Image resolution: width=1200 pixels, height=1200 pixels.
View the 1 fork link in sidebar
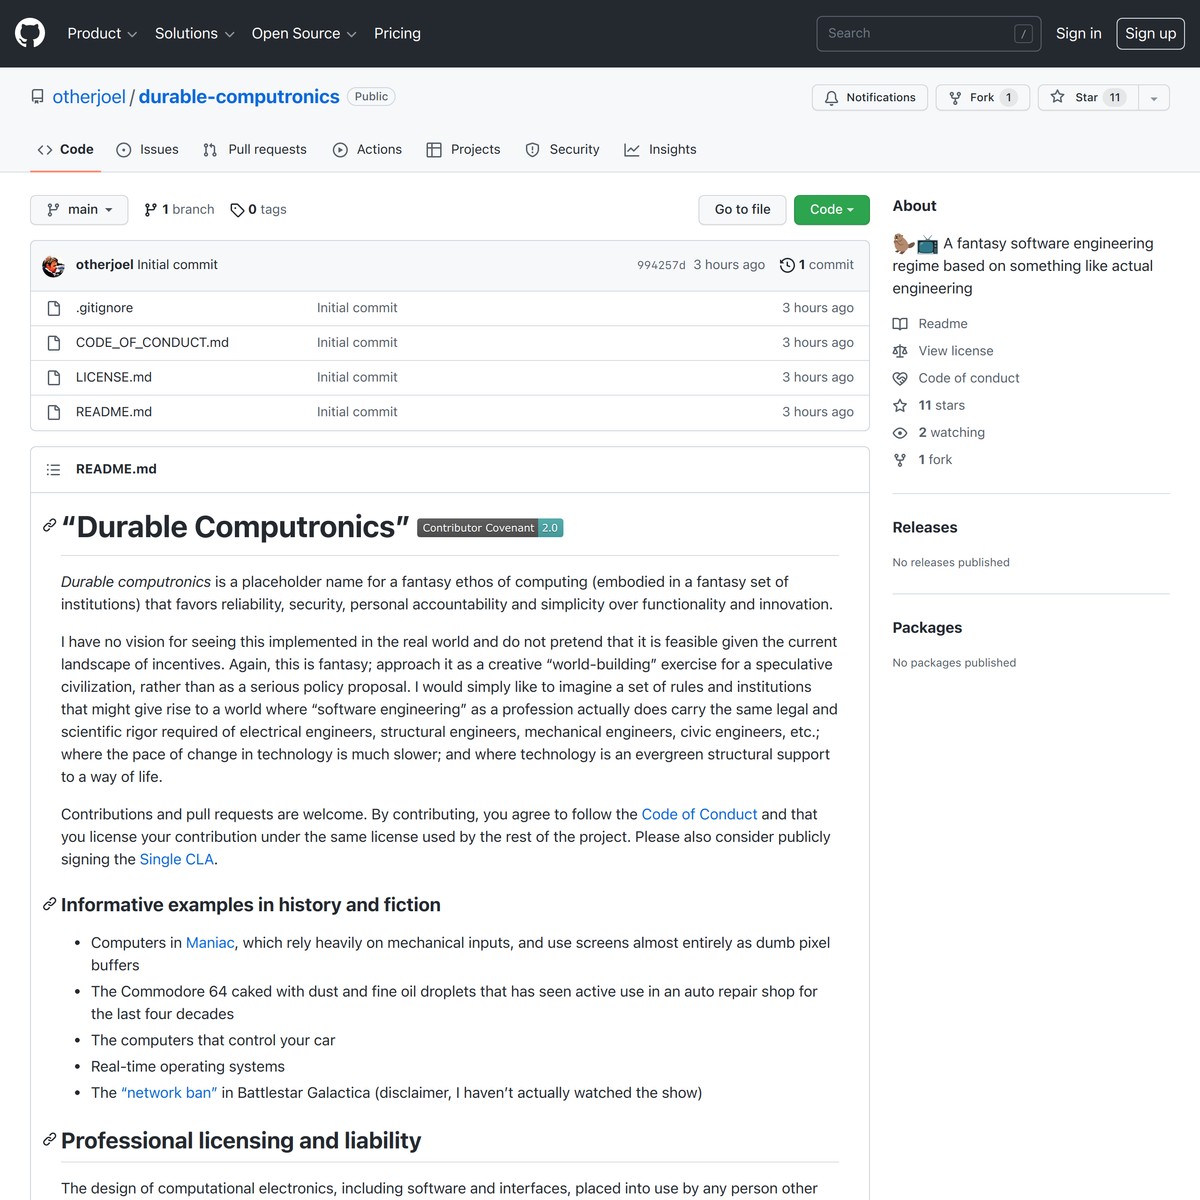coord(923,459)
